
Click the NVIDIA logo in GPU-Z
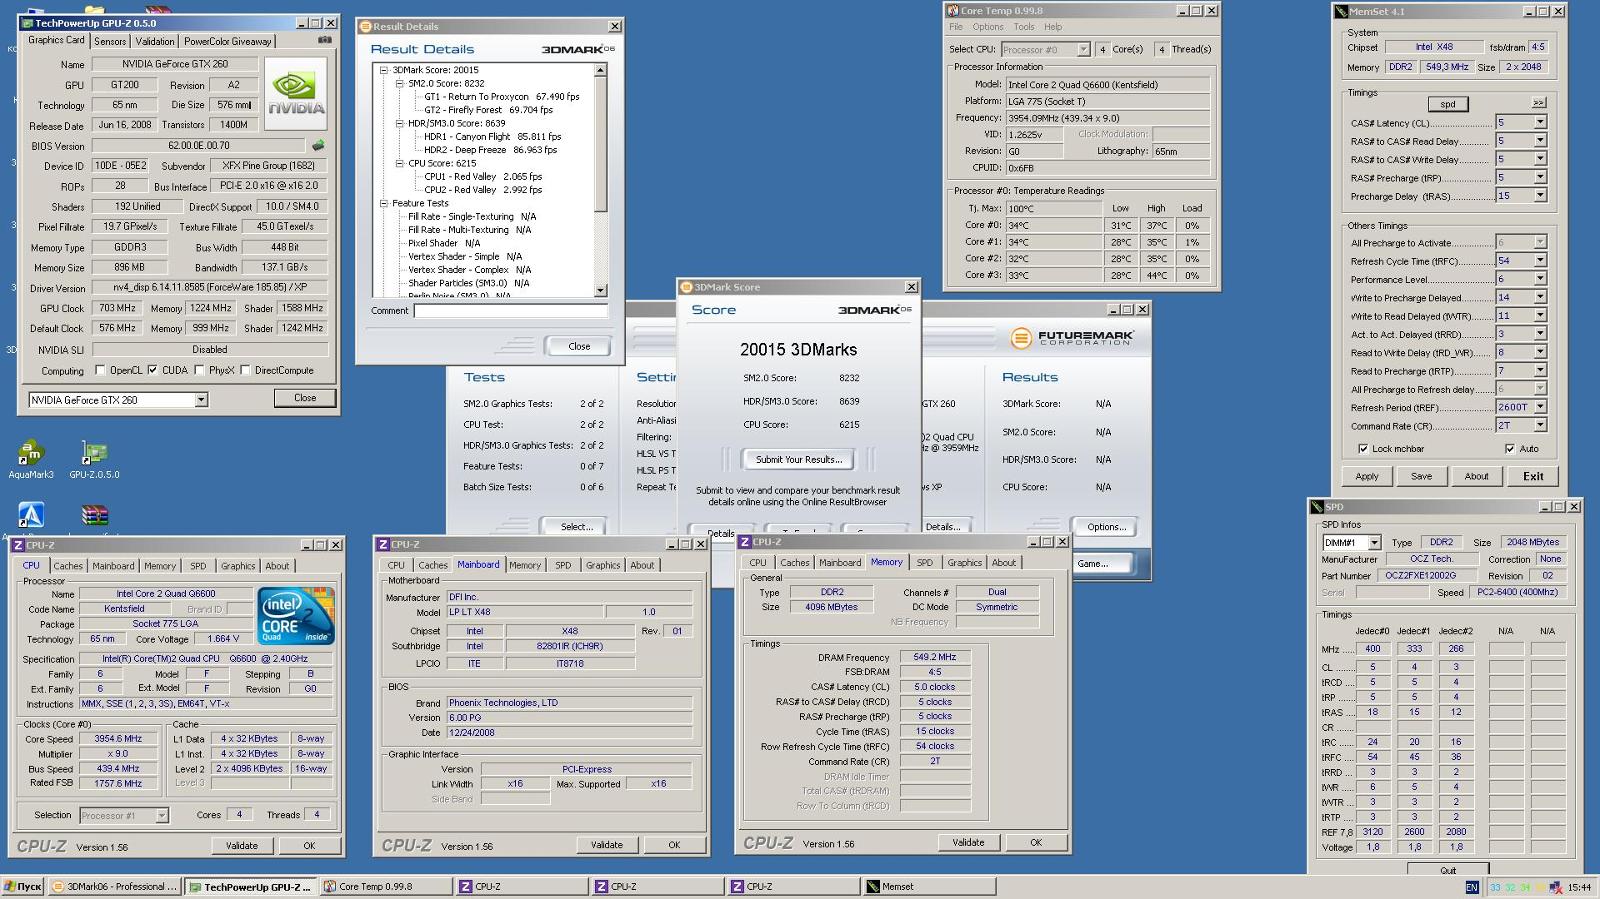pyautogui.click(x=296, y=93)
